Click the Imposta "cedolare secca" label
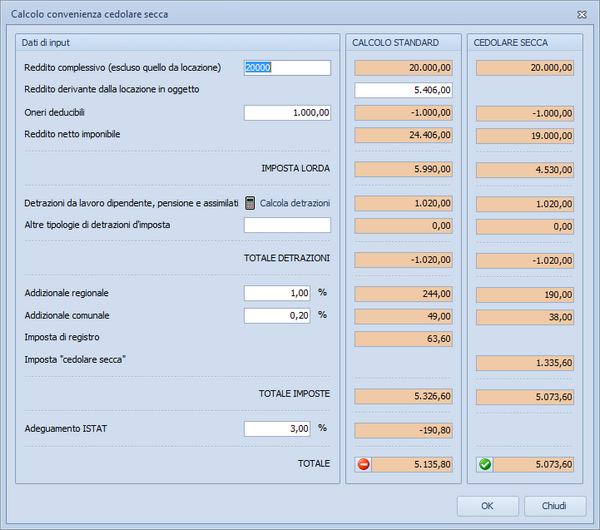The image size is (600, 530). pos(75,360)
